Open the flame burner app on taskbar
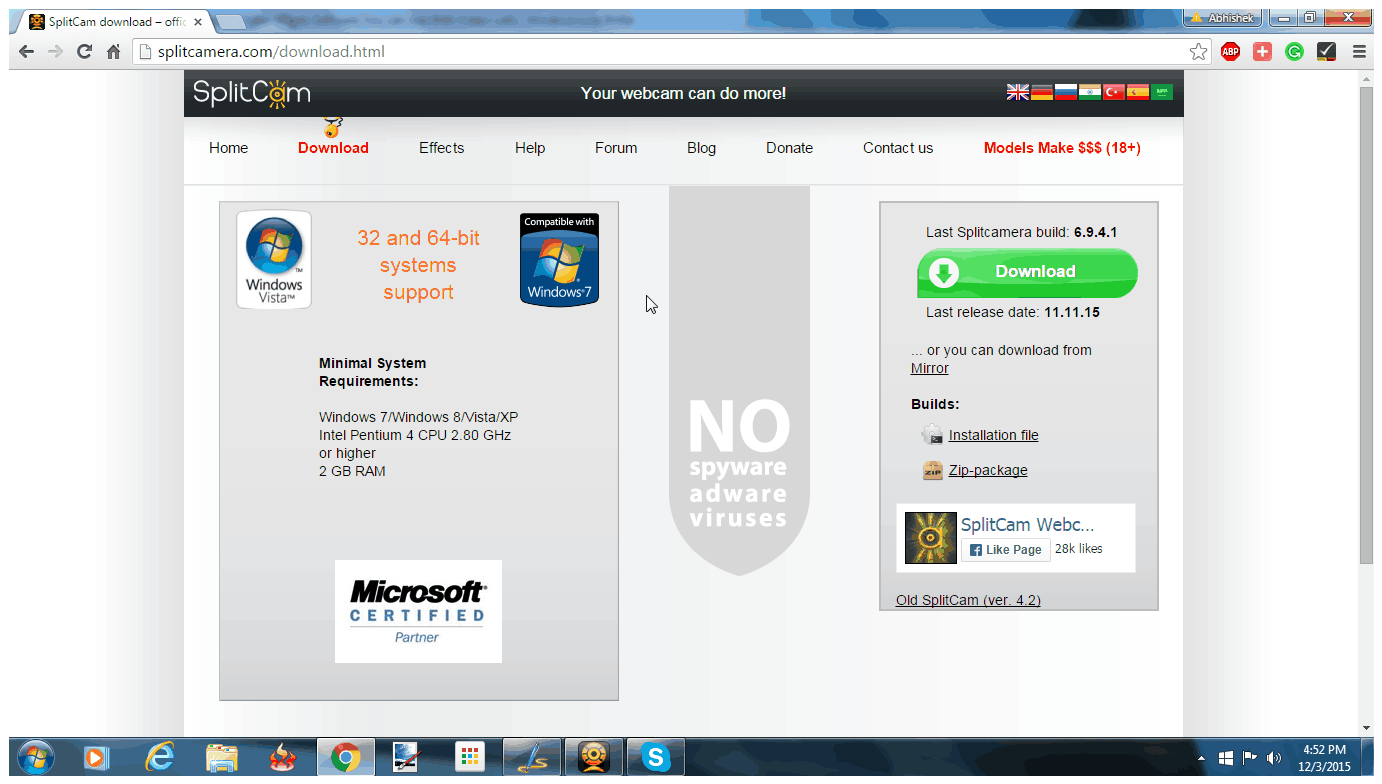1382x784 pixels. coord(283,758)
